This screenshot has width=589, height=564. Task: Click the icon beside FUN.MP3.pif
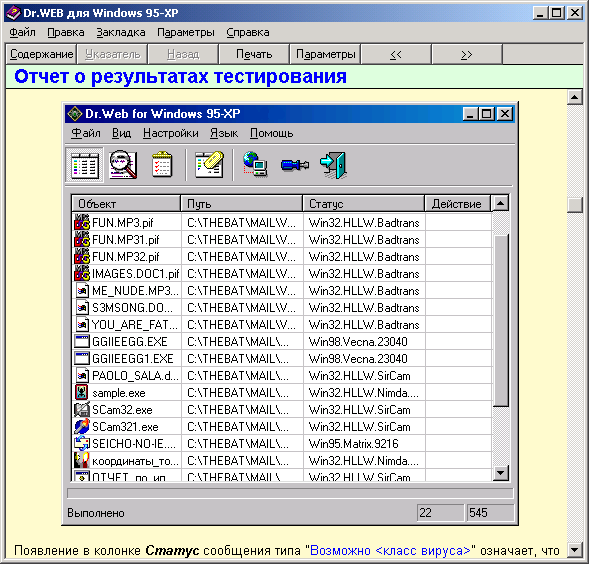(82, 222)
